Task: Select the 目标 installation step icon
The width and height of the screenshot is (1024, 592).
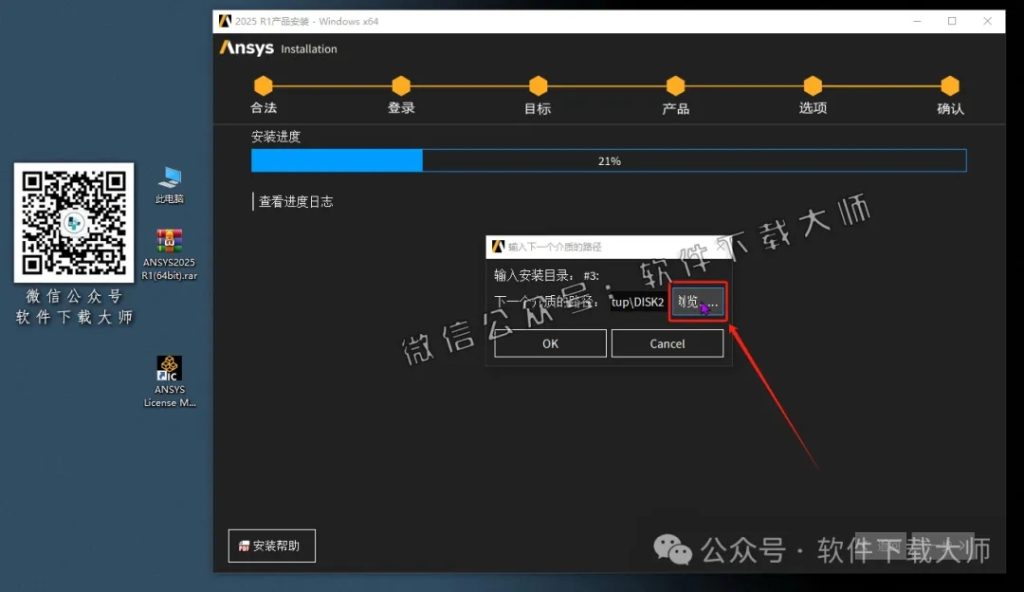Action: pyautogui.click(x=537, y=87)
